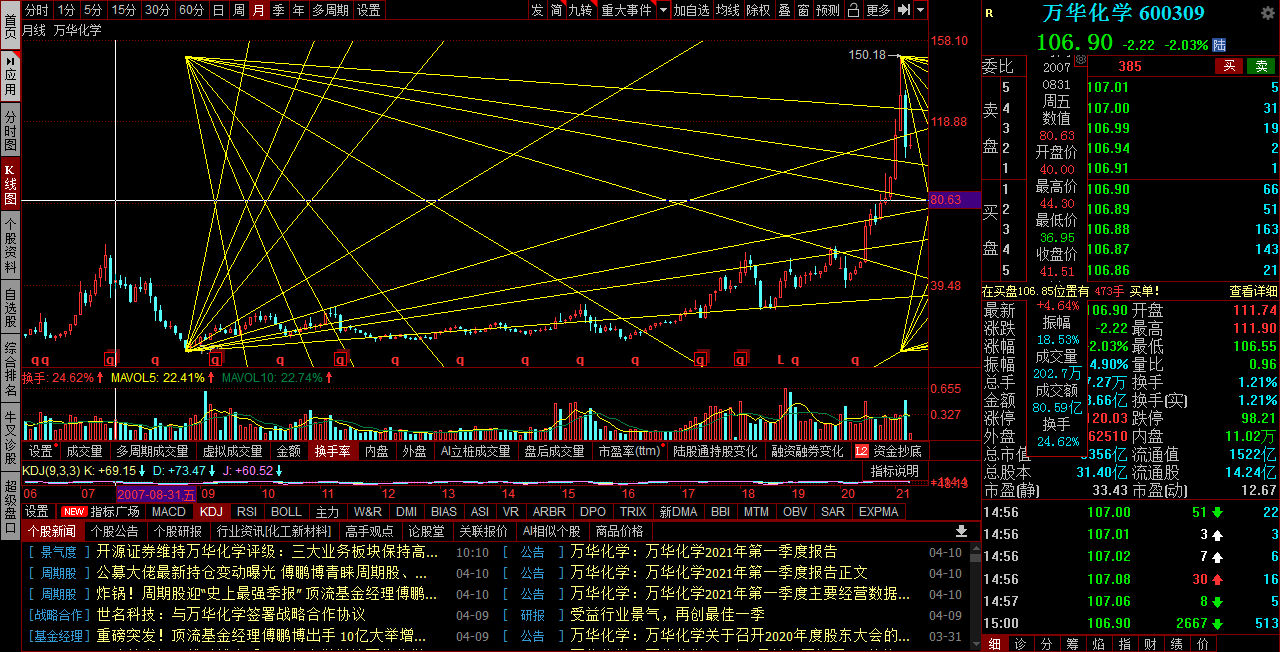1280x652 pixels.
Task: Select the 分时 period tab
Action: tap(36, 10)
